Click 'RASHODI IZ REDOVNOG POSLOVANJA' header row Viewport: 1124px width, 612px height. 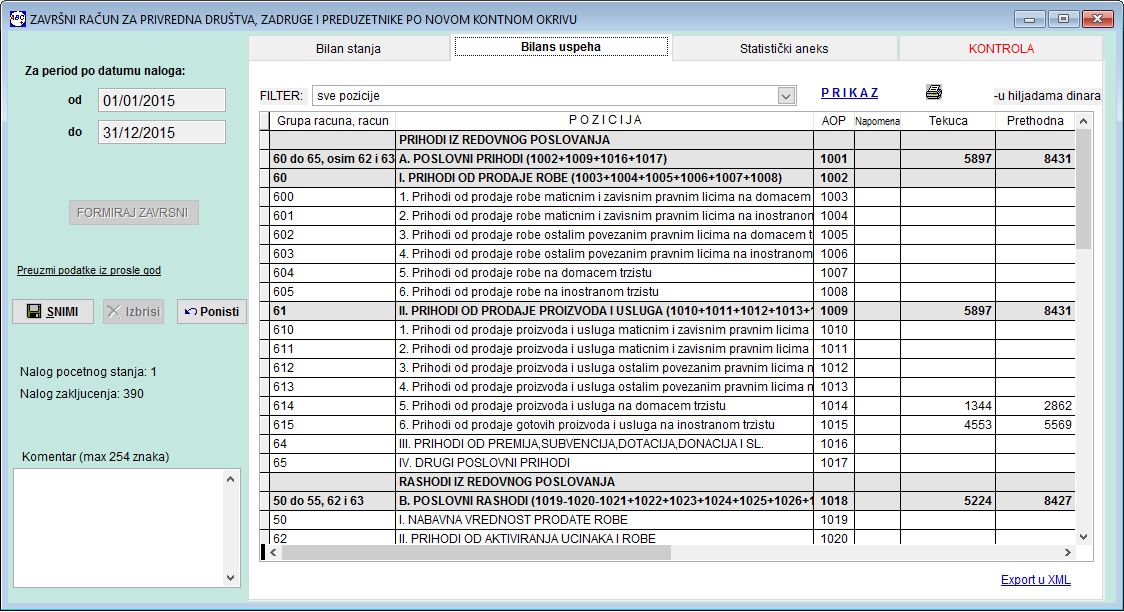[604, 482]
